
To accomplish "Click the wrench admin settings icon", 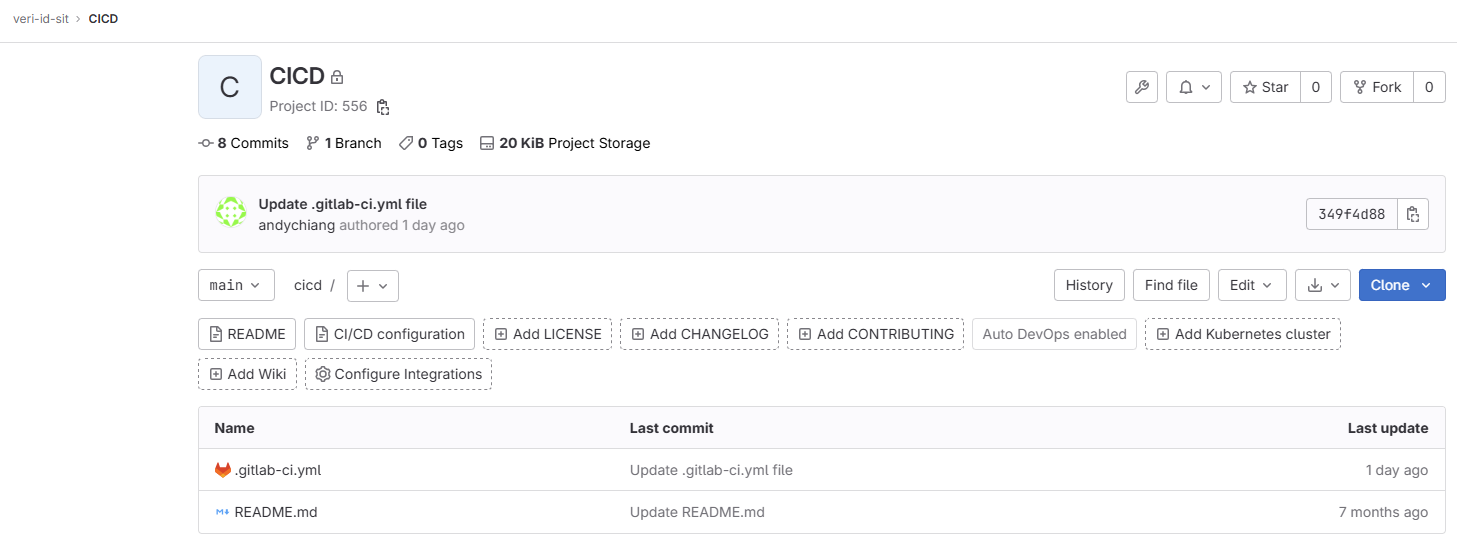I will [x=1141, y=88].
